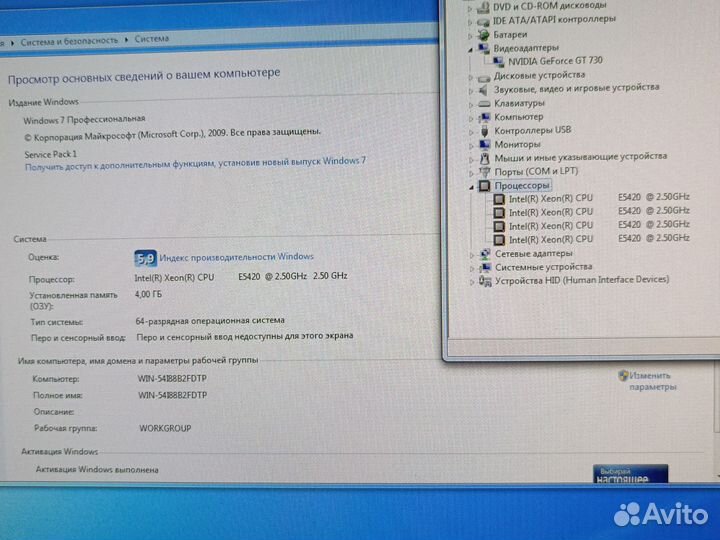This screenshot has width=720, height=540.
Task: Select IDE ATA/ATAPI контроллеры label
Action: [x=554, y=20]
